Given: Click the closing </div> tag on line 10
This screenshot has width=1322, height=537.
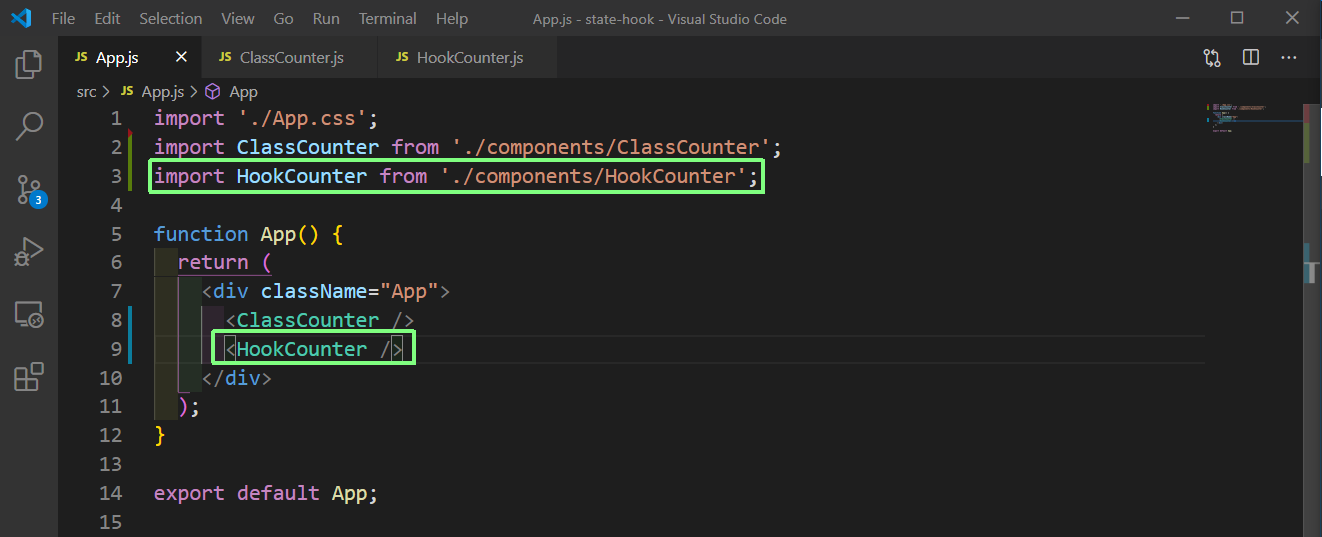Looking at the screenshot, I should (x=237, y=378).
